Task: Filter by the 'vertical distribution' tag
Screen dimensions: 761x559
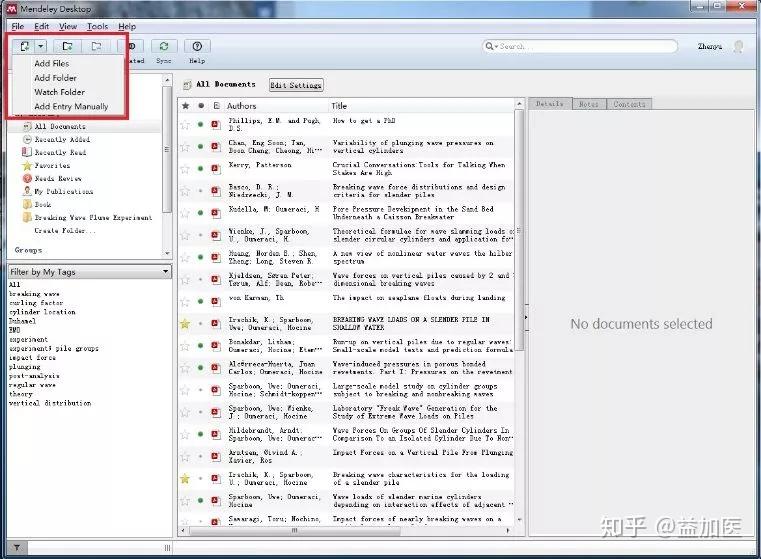Action: pos(50,403)
